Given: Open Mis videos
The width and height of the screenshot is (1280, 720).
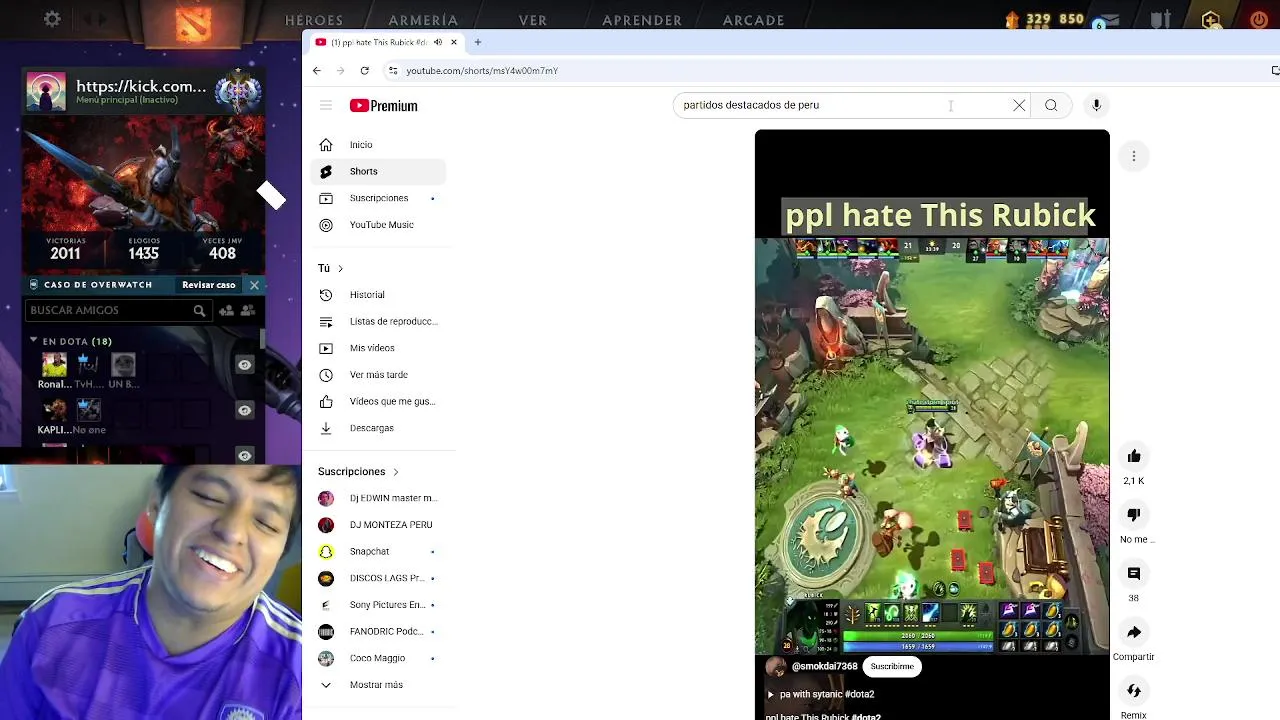Looking at the screenshot, I should (378, 348).
